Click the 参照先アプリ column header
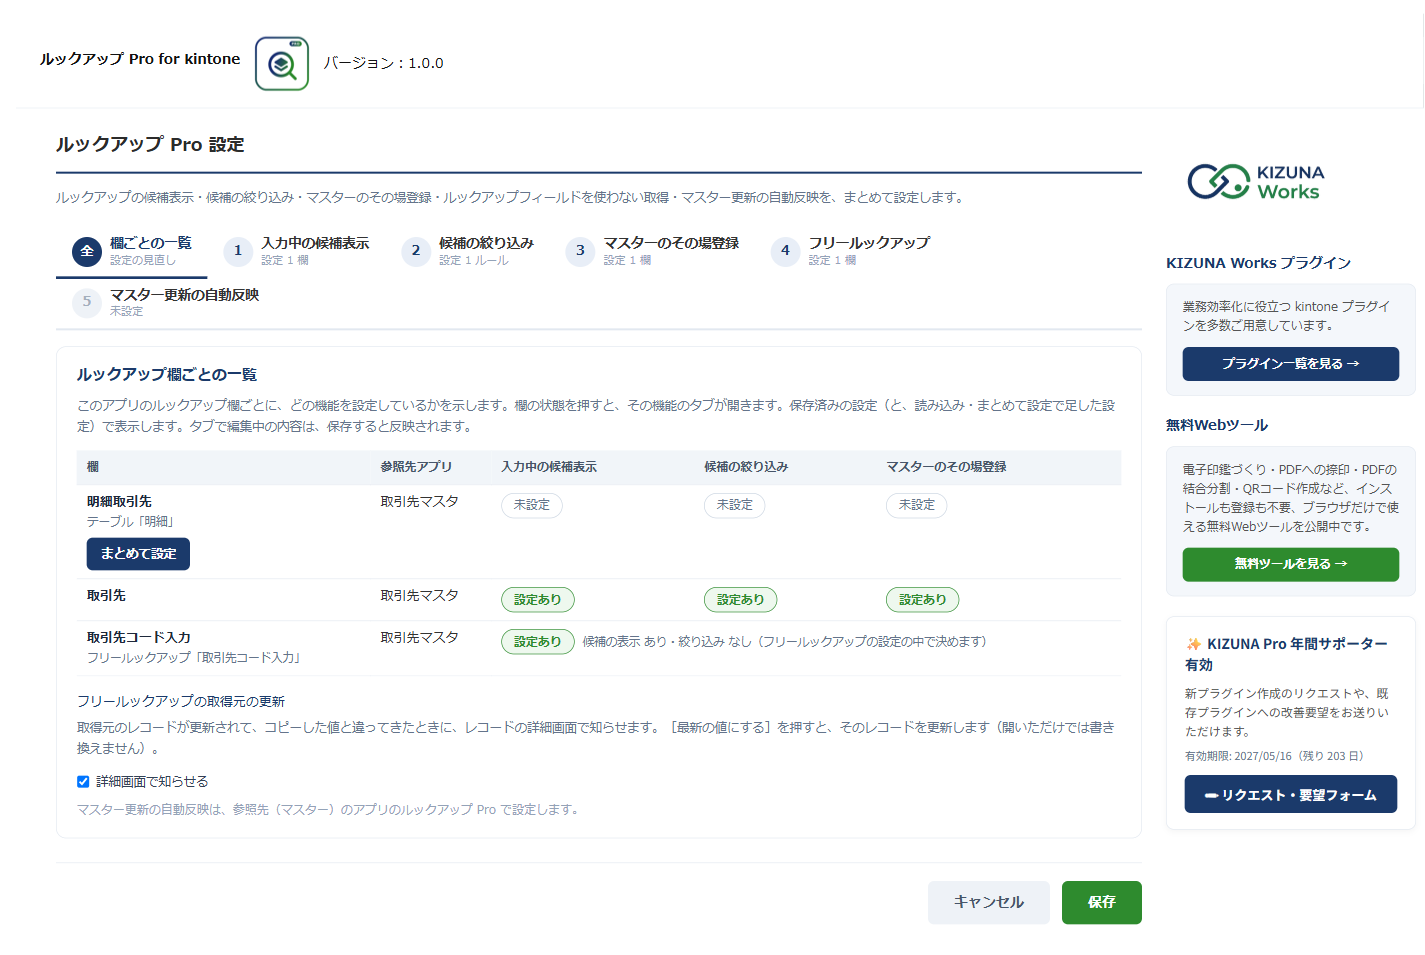This screenshot has width=1425, height=955. click(x=417, y=467)
